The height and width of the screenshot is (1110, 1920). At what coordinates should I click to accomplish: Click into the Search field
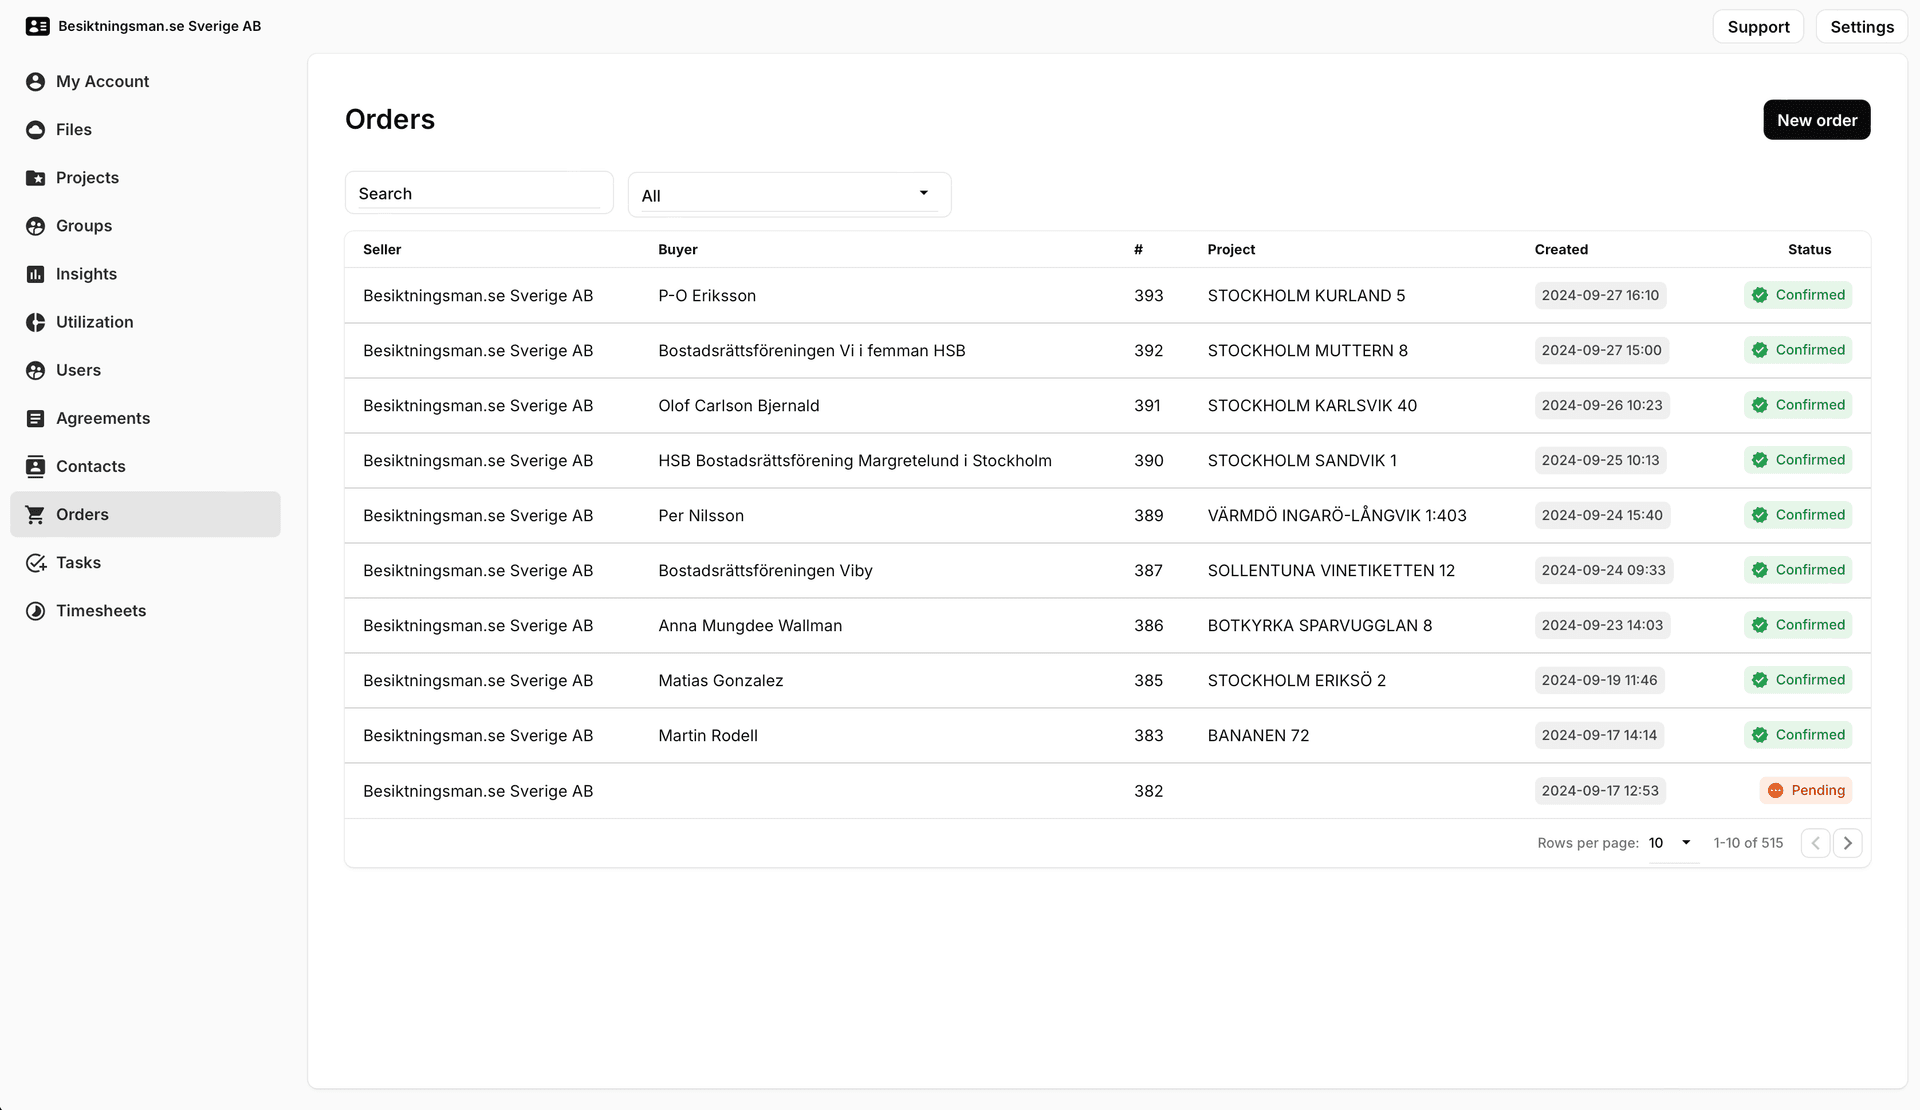tap(478, 194)
